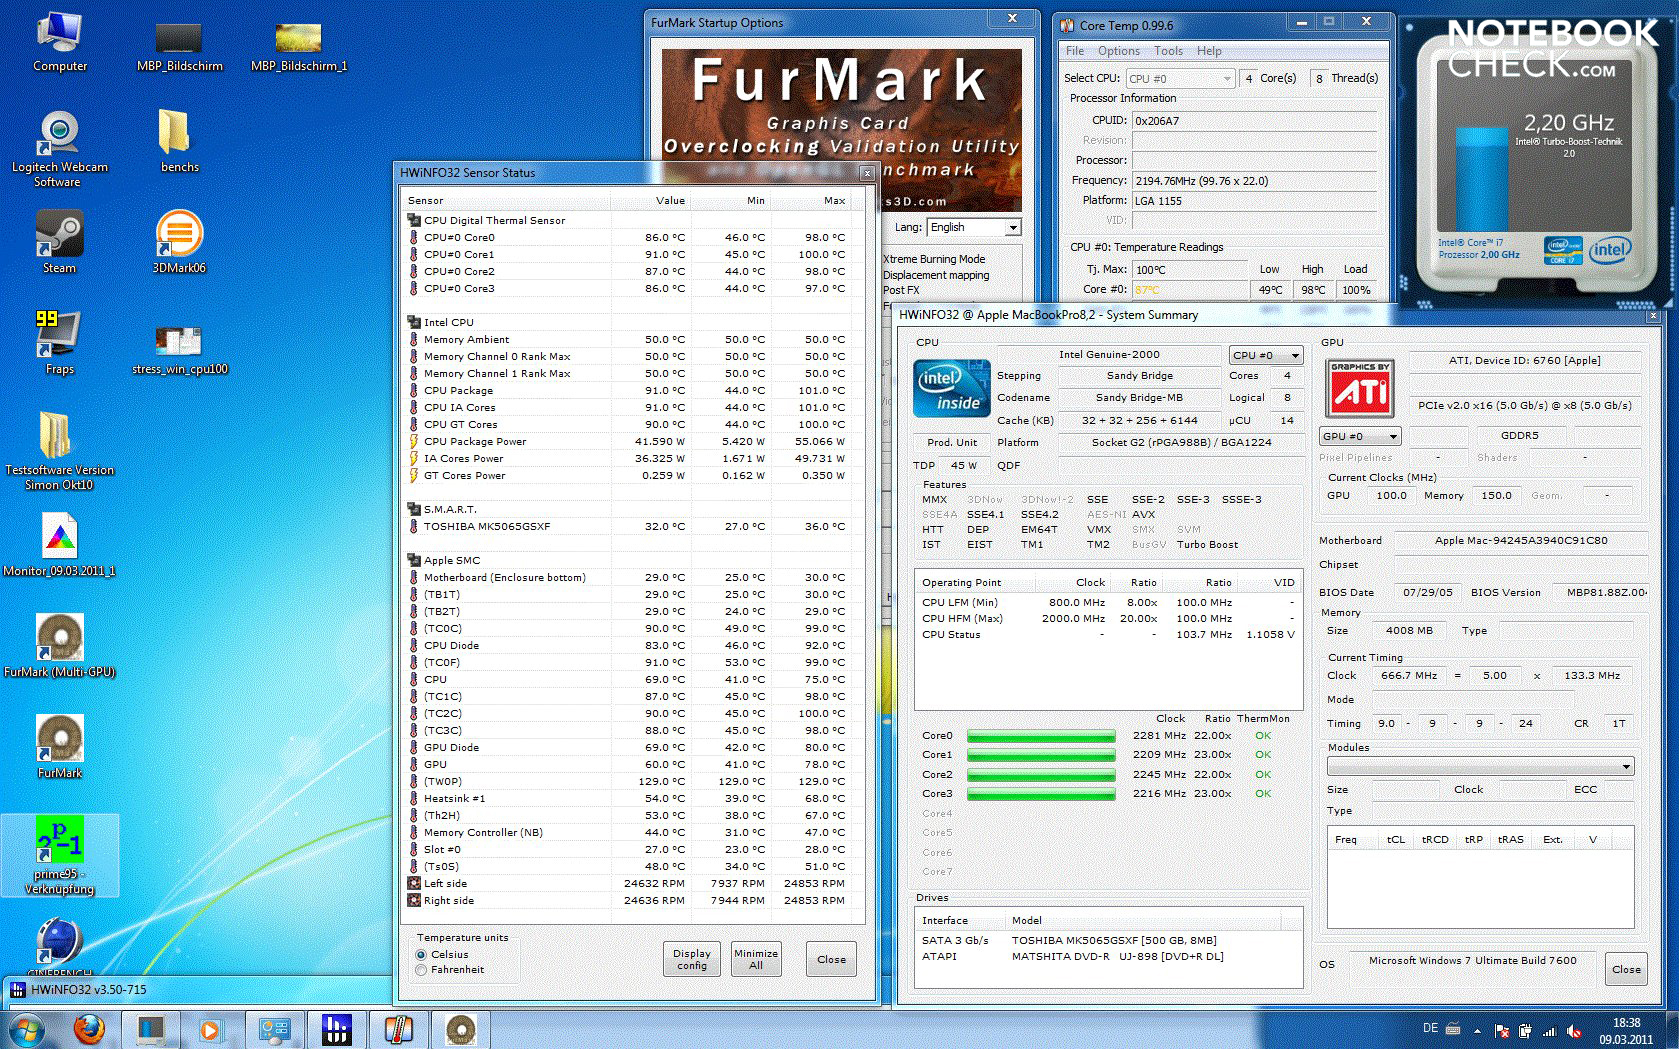Click the Minimize All button

coord(756,959)
